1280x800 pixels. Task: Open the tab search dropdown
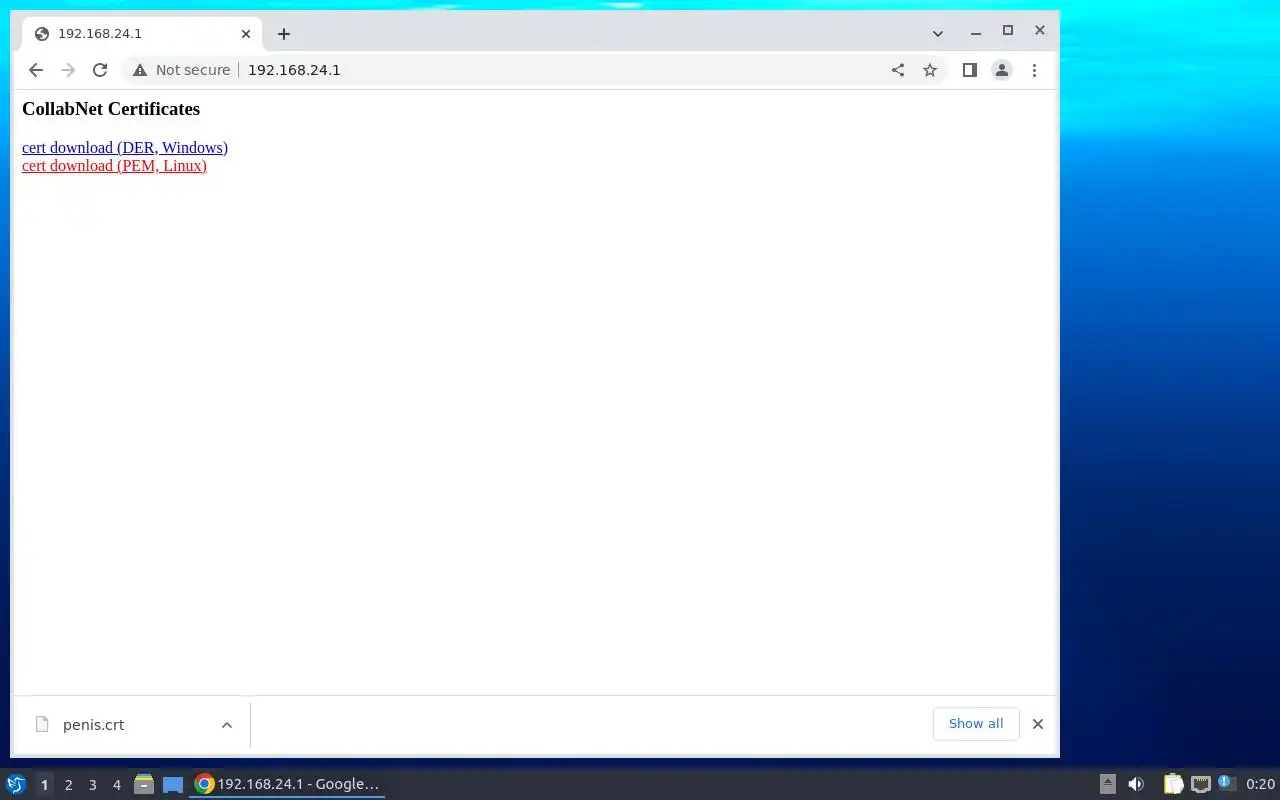938,33
